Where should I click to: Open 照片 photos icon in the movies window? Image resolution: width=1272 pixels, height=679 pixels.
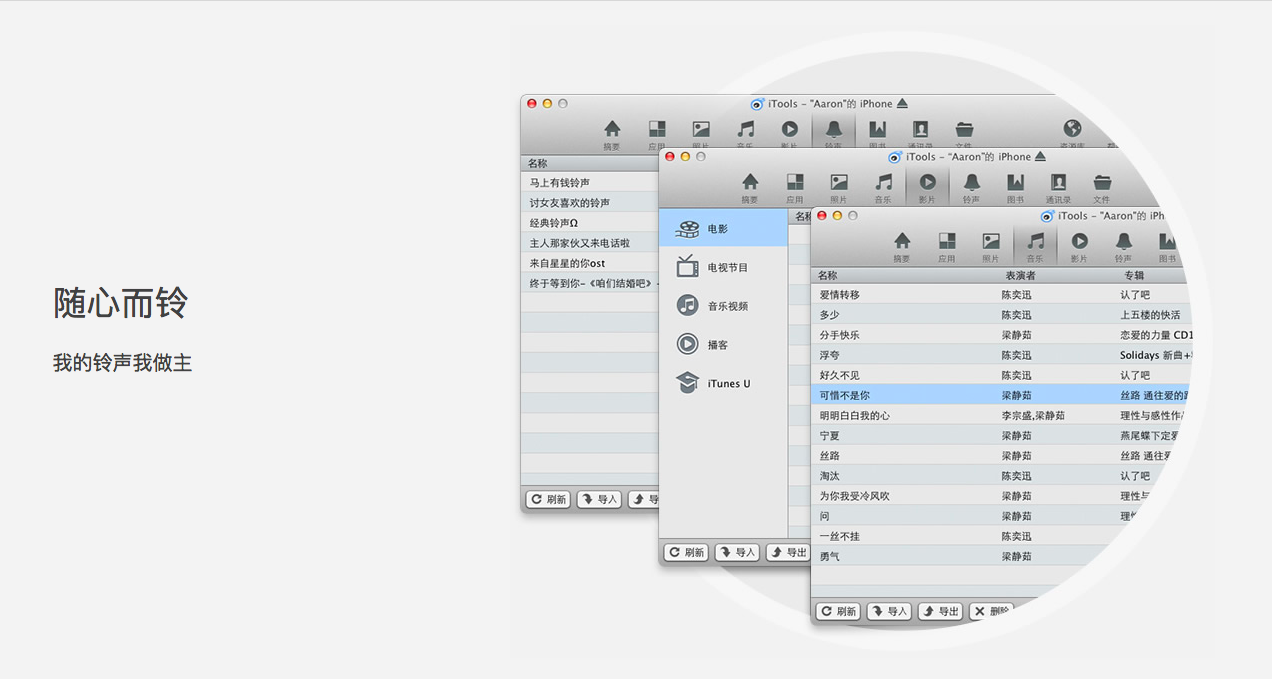(x=839, y=182)
